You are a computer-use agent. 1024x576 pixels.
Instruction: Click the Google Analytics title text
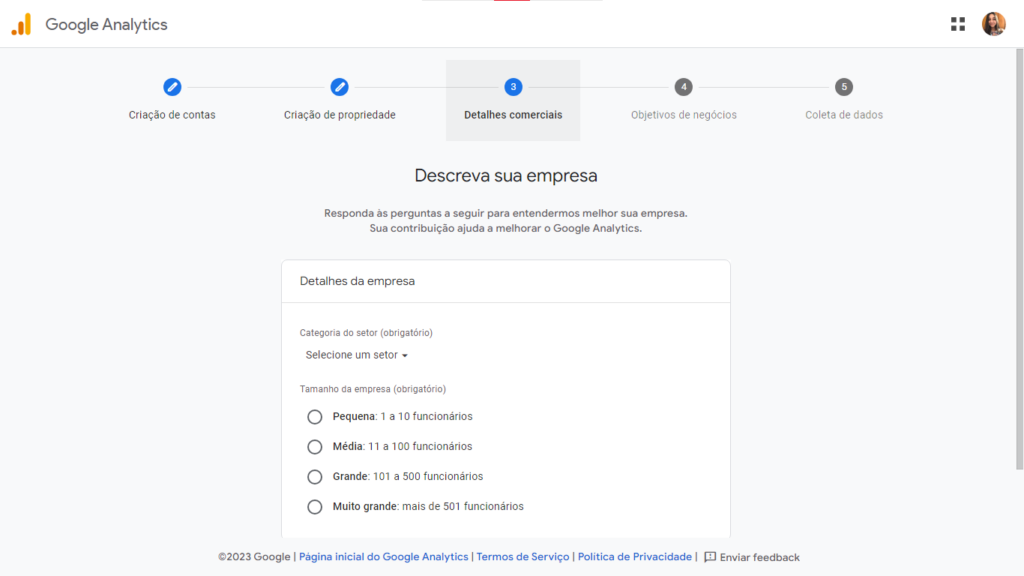106,25
